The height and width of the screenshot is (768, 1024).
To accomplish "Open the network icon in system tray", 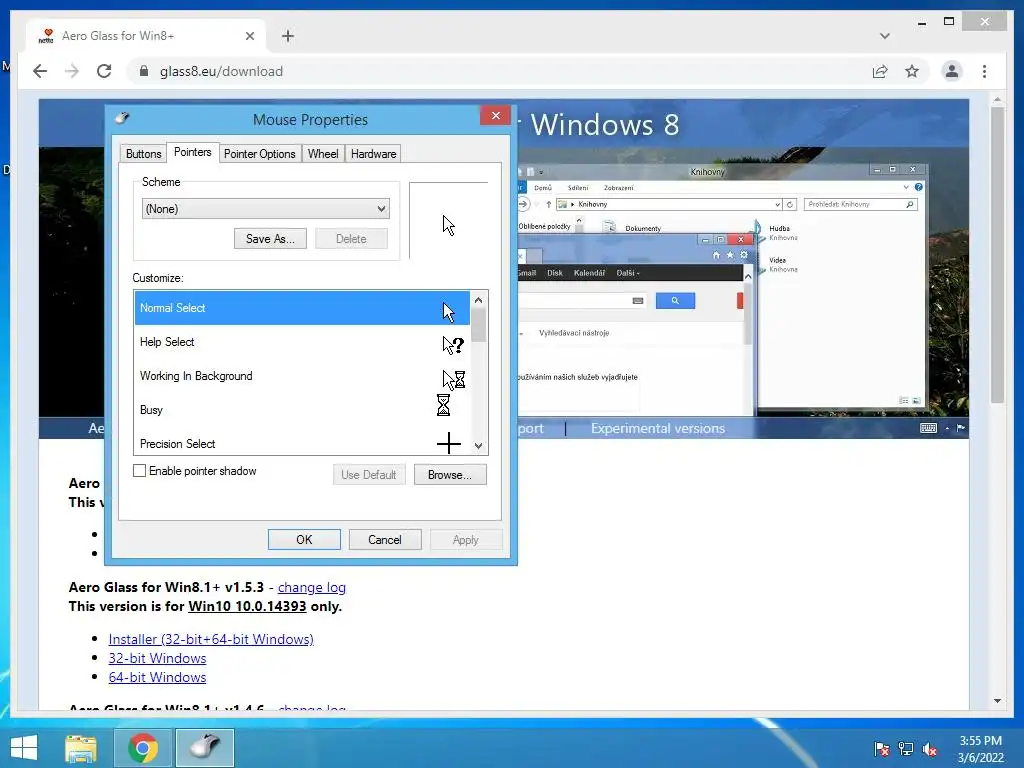I will pyautogui.click(x=906, y=748).
